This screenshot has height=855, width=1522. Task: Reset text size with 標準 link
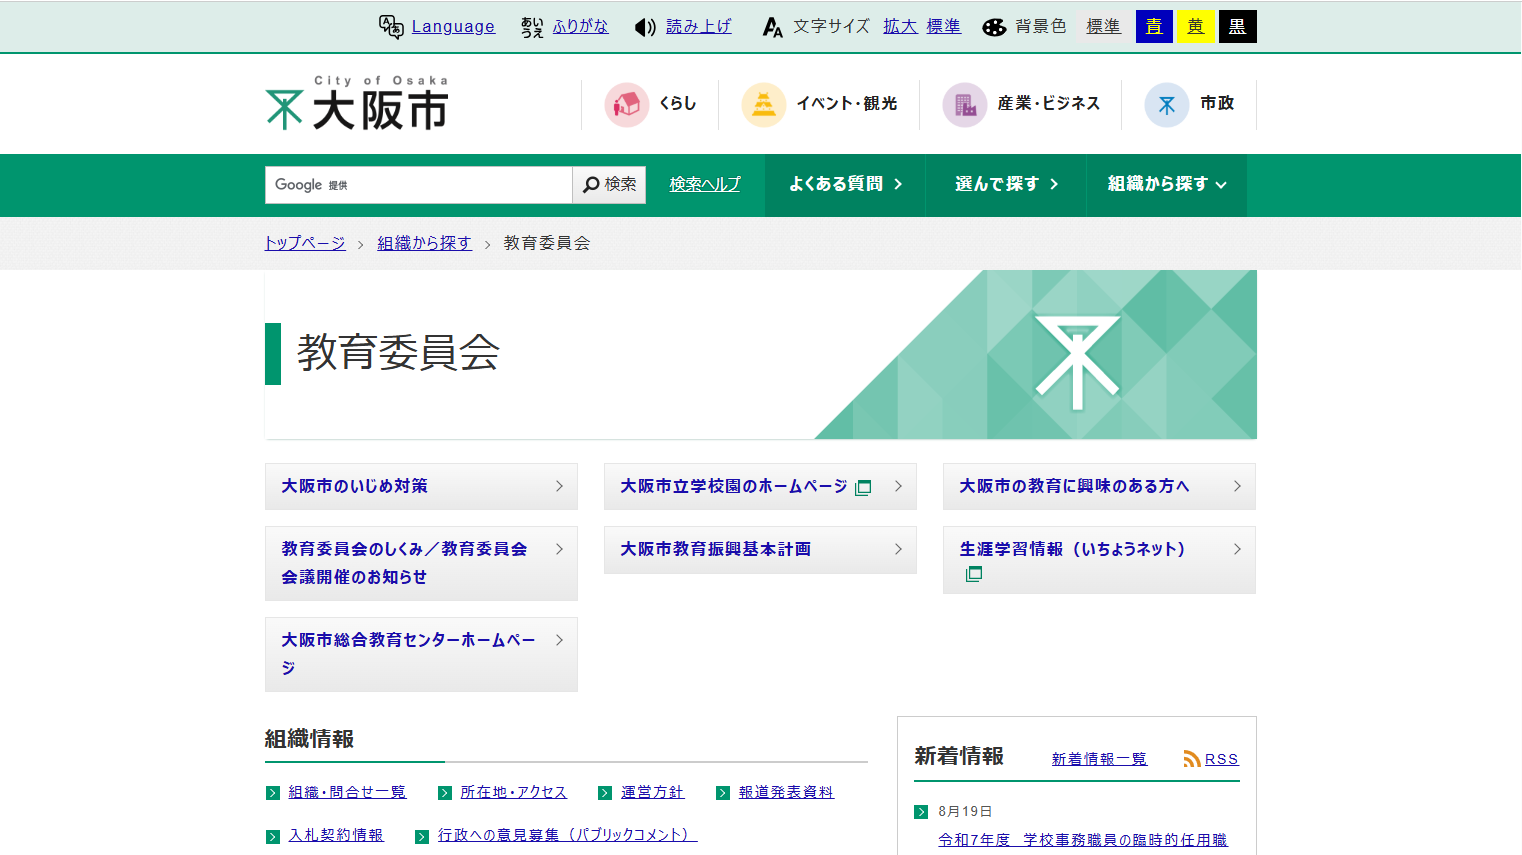click(943, 27)
